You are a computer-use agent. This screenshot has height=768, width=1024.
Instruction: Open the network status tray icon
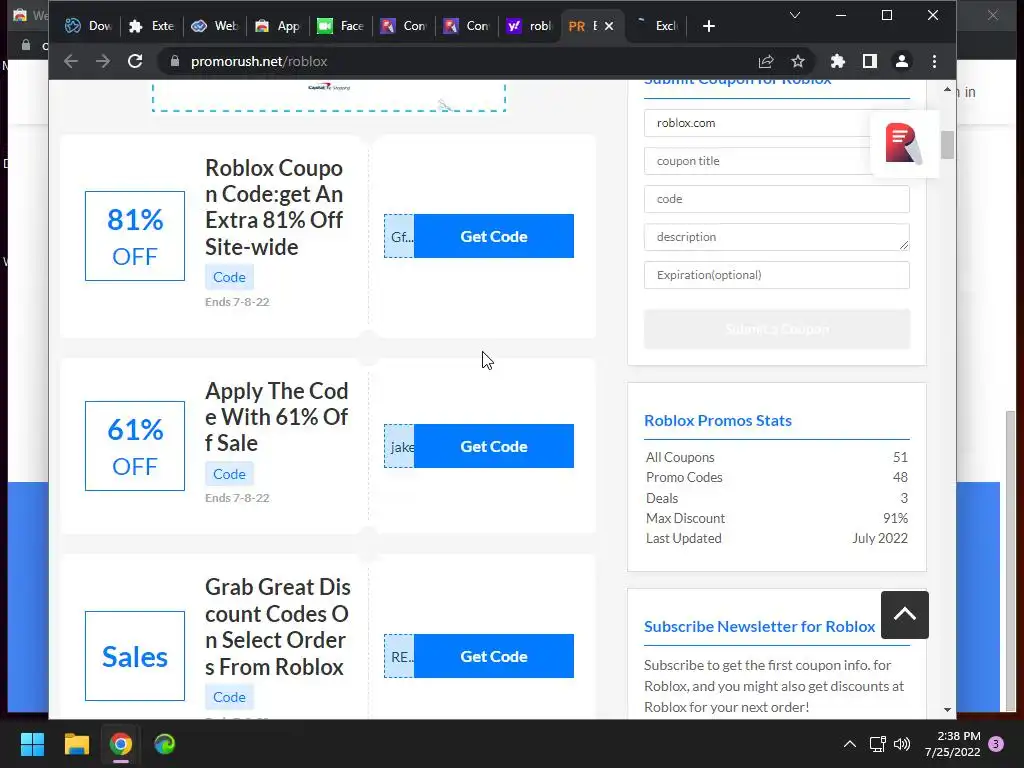877,744
